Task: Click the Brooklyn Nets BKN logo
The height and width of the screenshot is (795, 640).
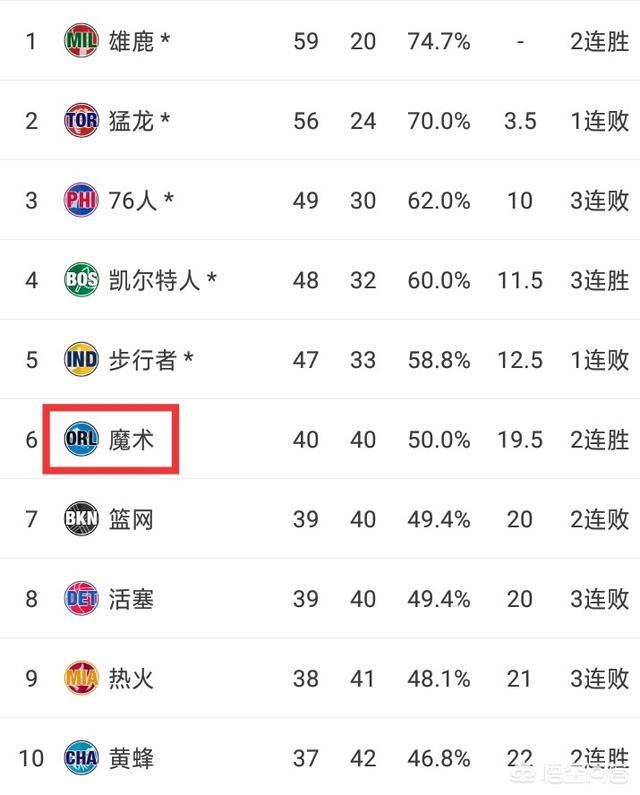Action: click(81, 519)
